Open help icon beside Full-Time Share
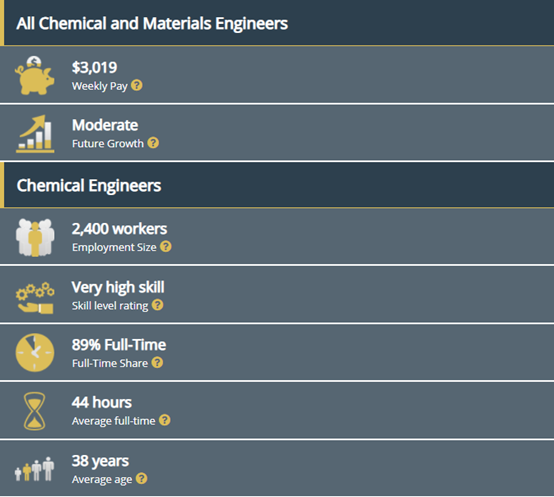Viewport: 554px width, 497px height. point(157,362)
